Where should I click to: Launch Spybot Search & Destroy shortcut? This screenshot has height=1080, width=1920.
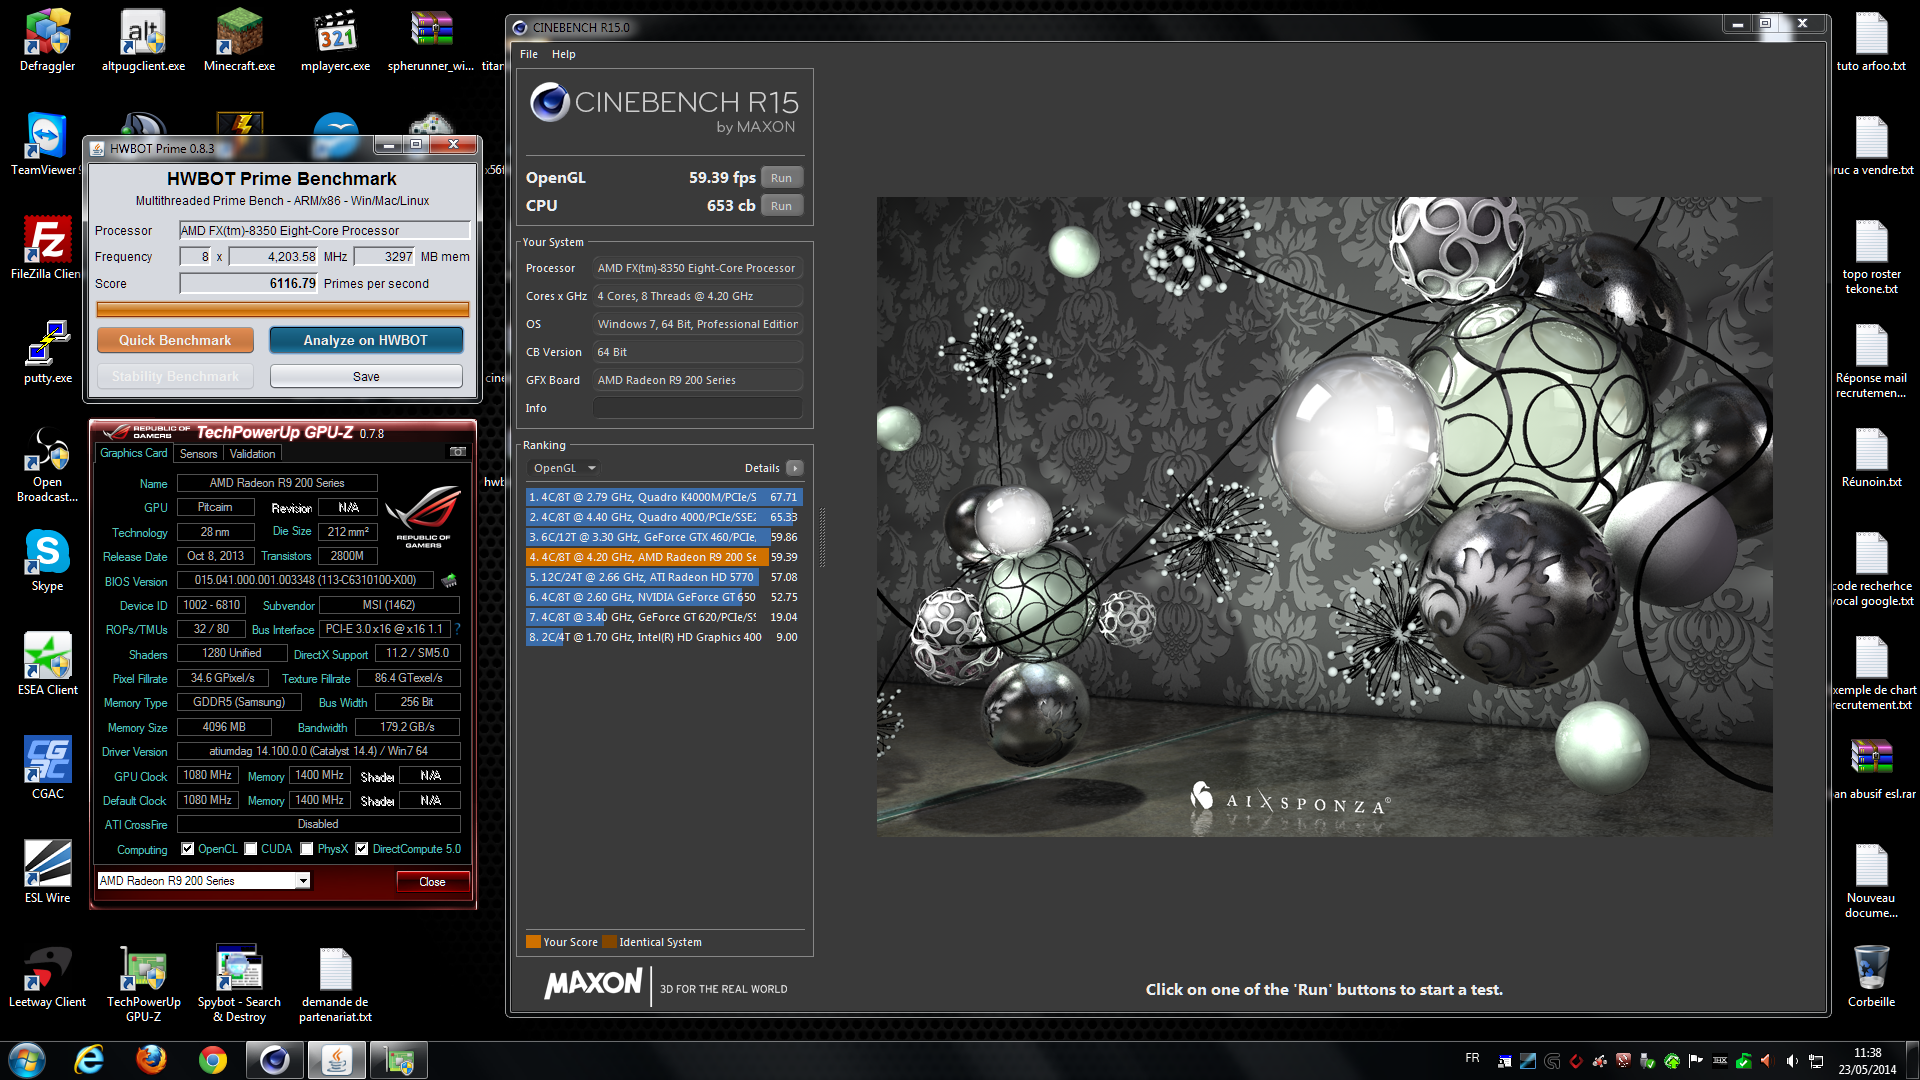(x=239, y=984)
